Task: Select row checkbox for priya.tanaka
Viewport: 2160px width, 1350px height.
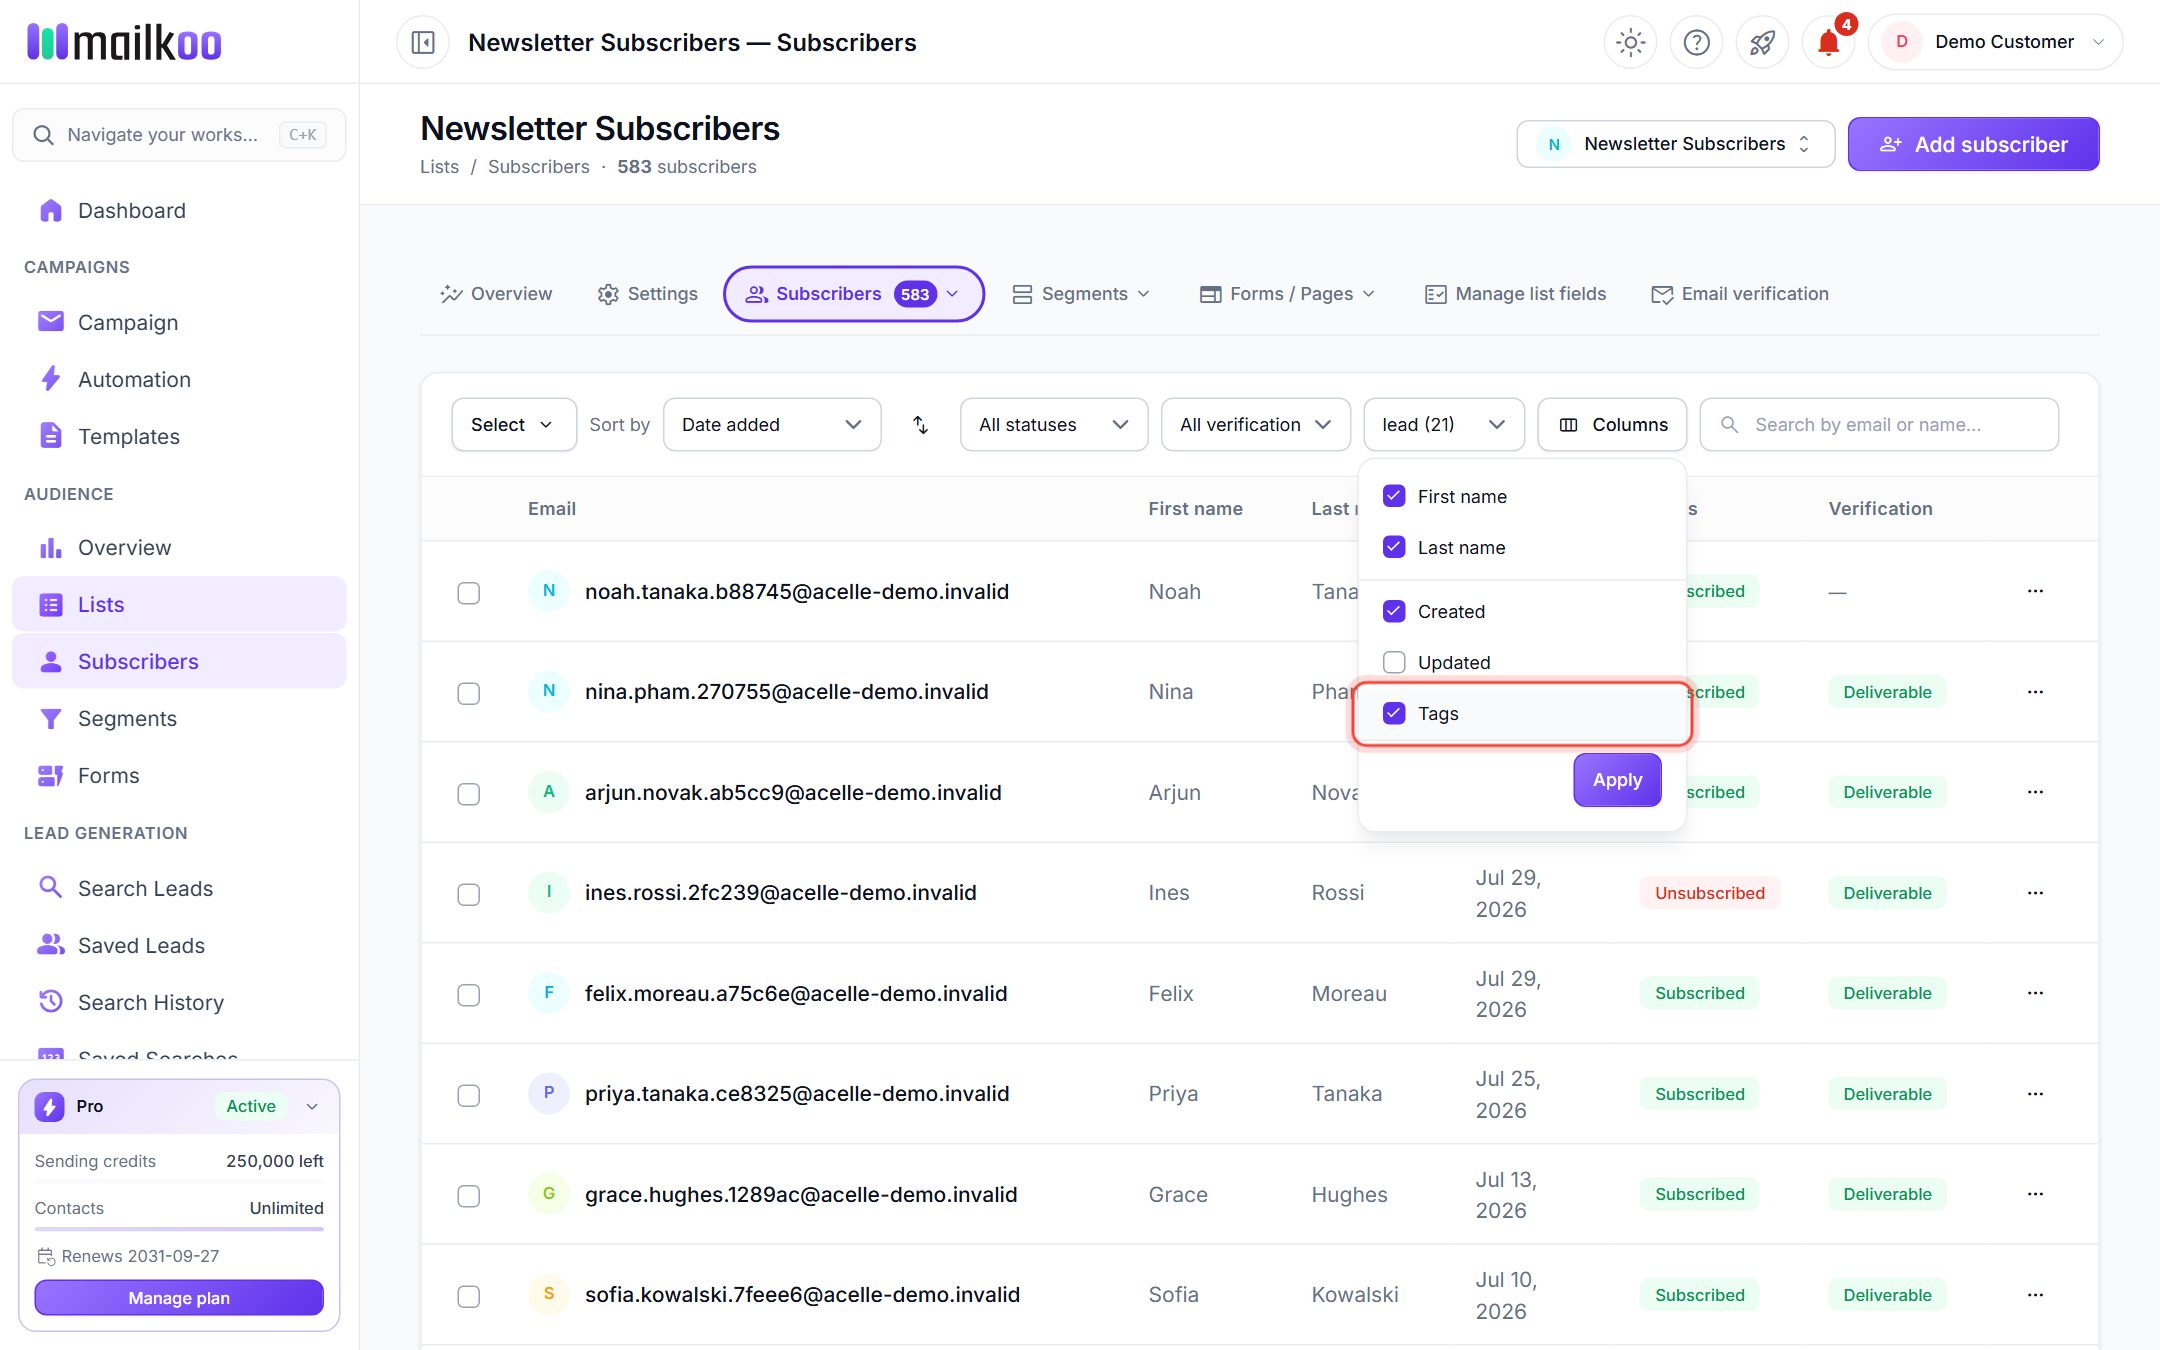Action: (468, 1095)
